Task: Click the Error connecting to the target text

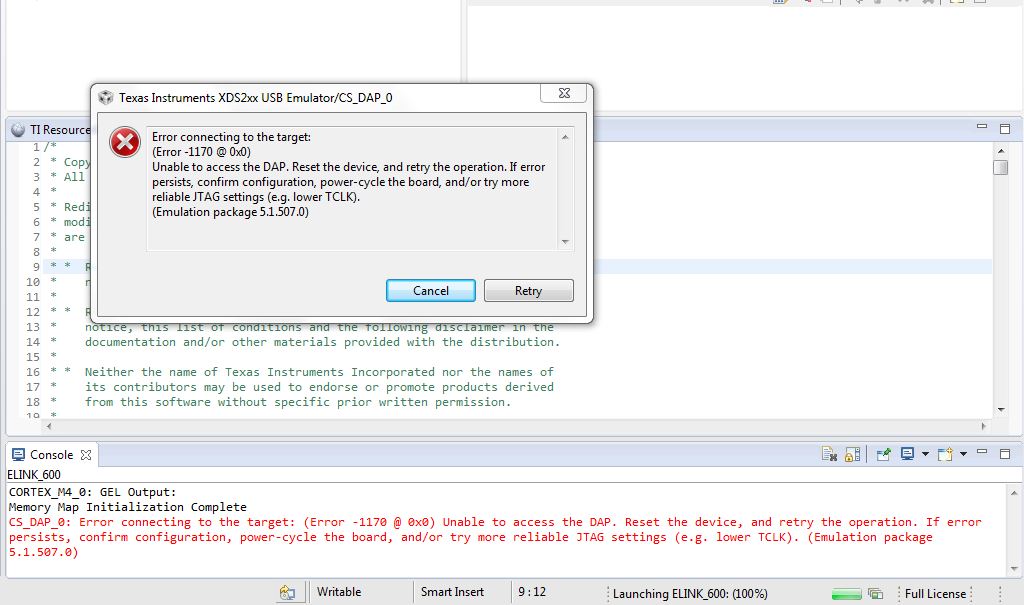Action: 231,137
